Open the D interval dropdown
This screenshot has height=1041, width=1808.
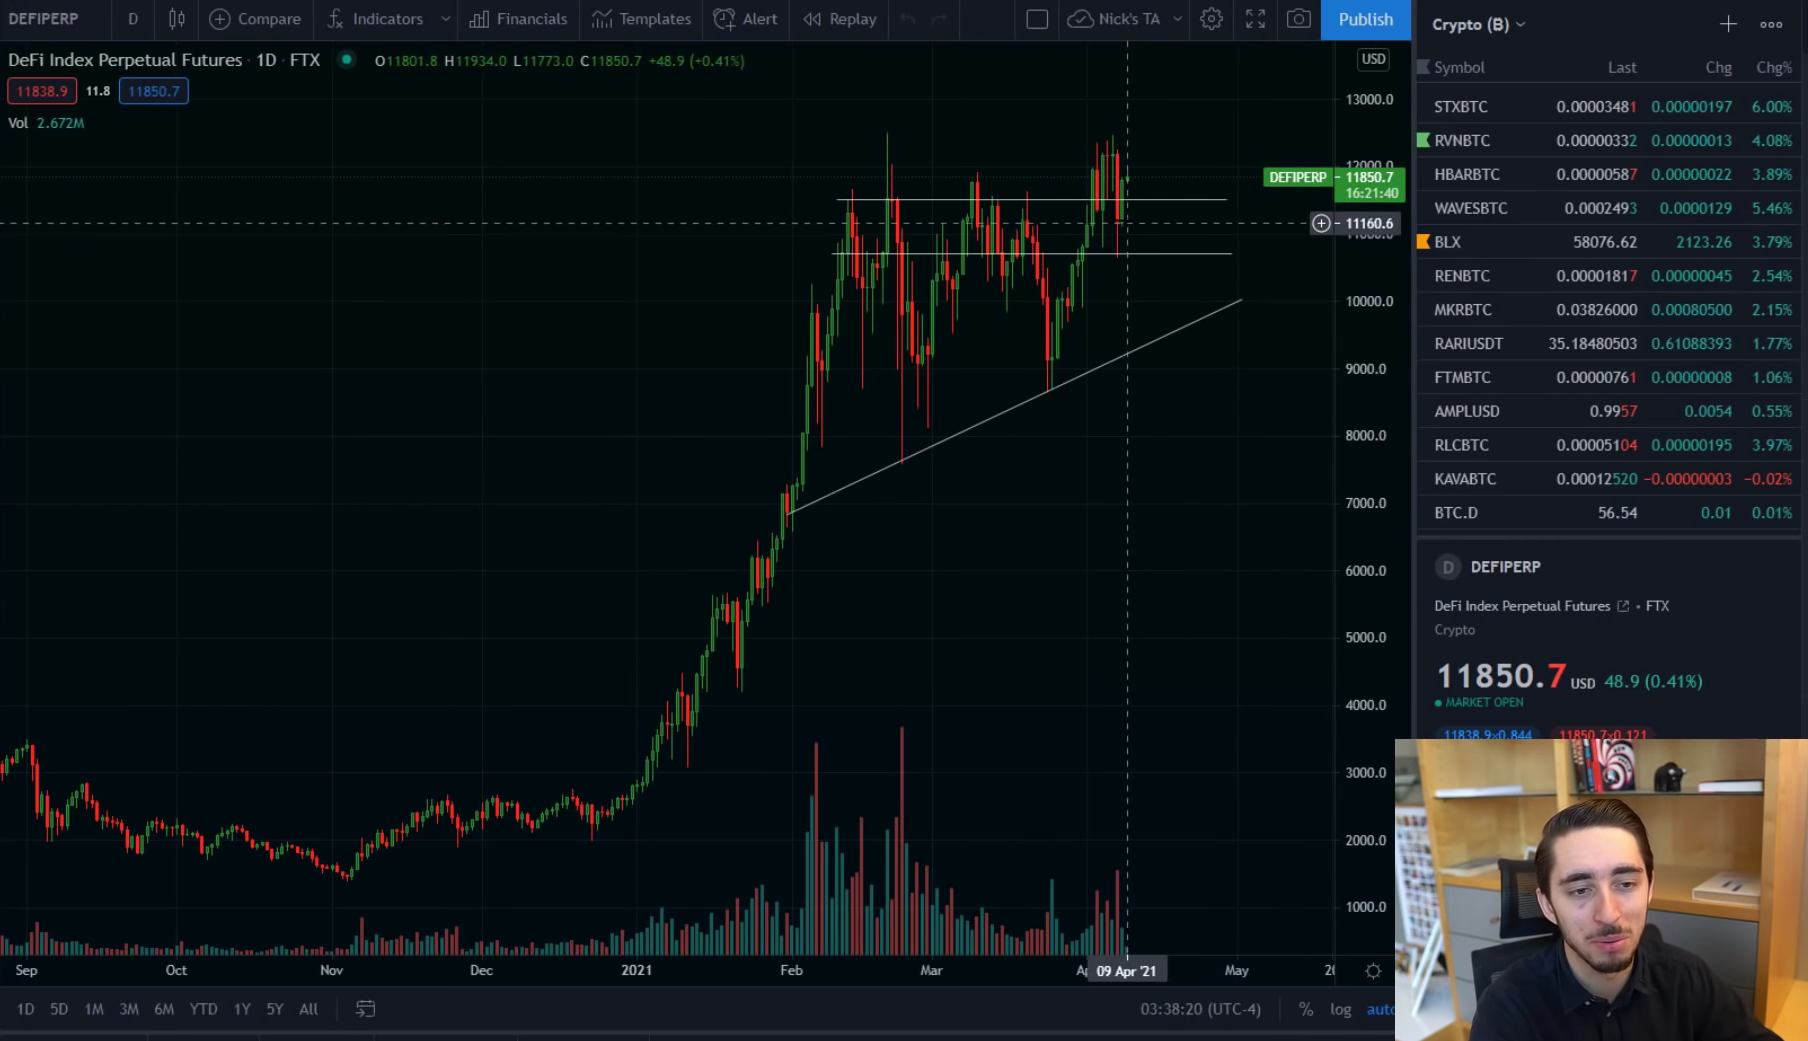(133, 19)
